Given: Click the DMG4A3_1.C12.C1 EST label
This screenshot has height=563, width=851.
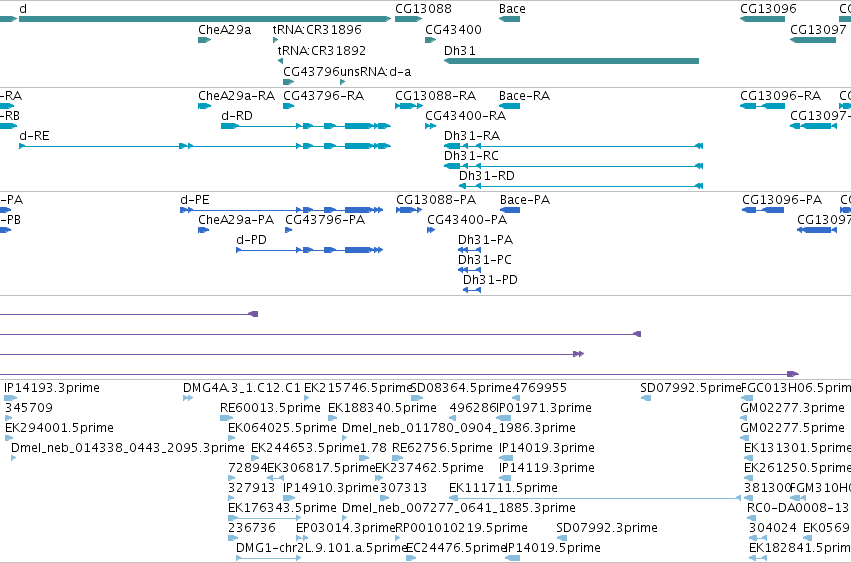Looking at the screenshot, I should tap(242, 388).
